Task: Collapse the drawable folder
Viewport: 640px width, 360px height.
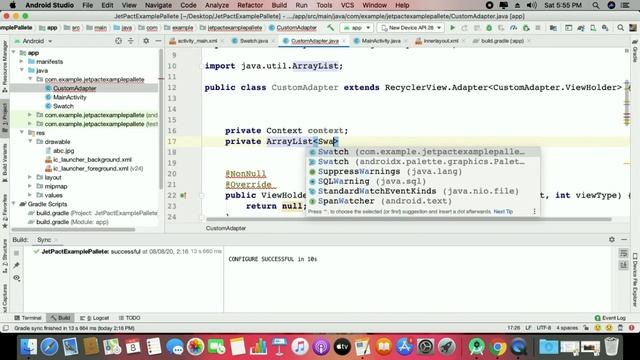Action: coord(30,142)
